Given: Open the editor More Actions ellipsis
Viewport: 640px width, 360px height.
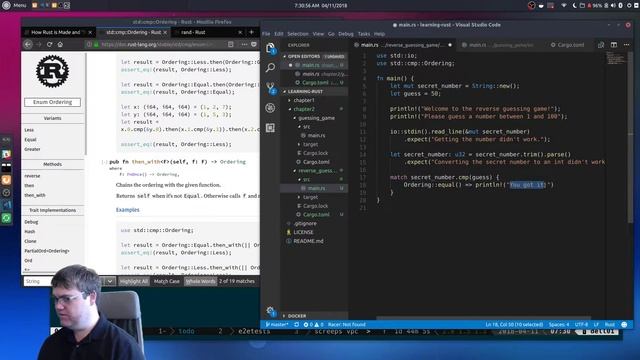Looking at the screenshot, I should click(x=626, y=45).
